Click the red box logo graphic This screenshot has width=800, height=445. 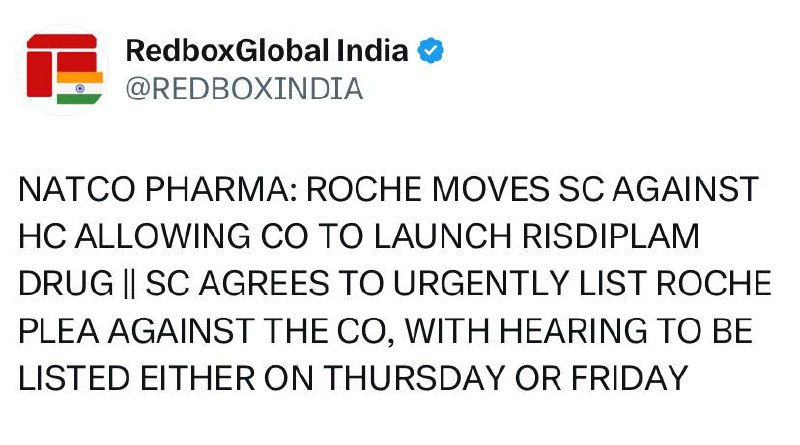coord(52,60)
